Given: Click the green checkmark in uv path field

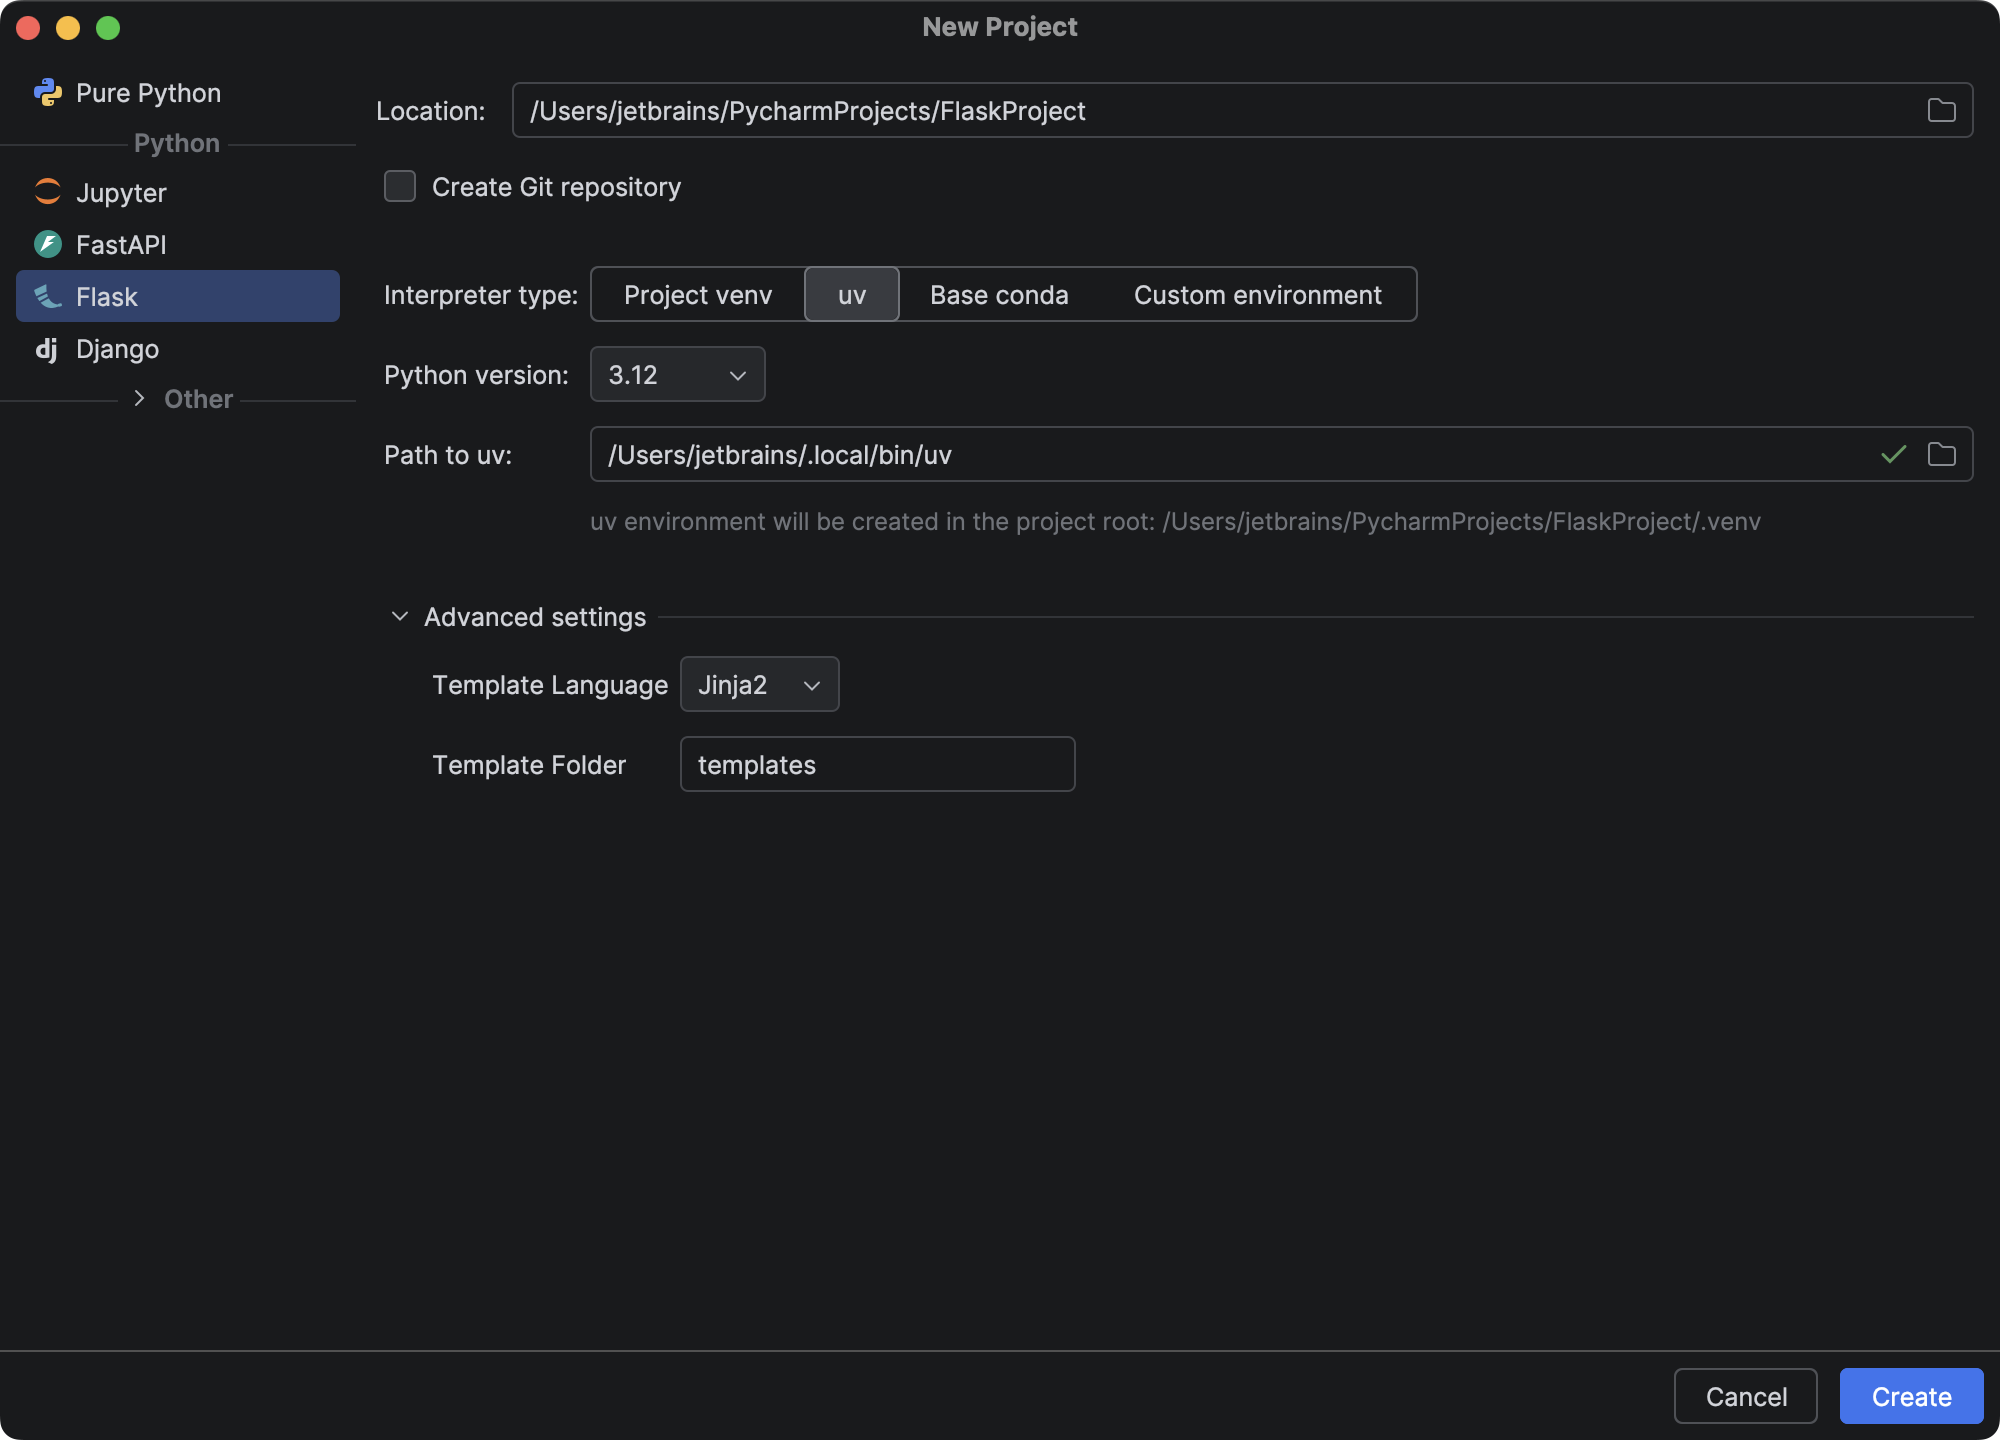Looking at the screenshot, I should (1893, 454).
